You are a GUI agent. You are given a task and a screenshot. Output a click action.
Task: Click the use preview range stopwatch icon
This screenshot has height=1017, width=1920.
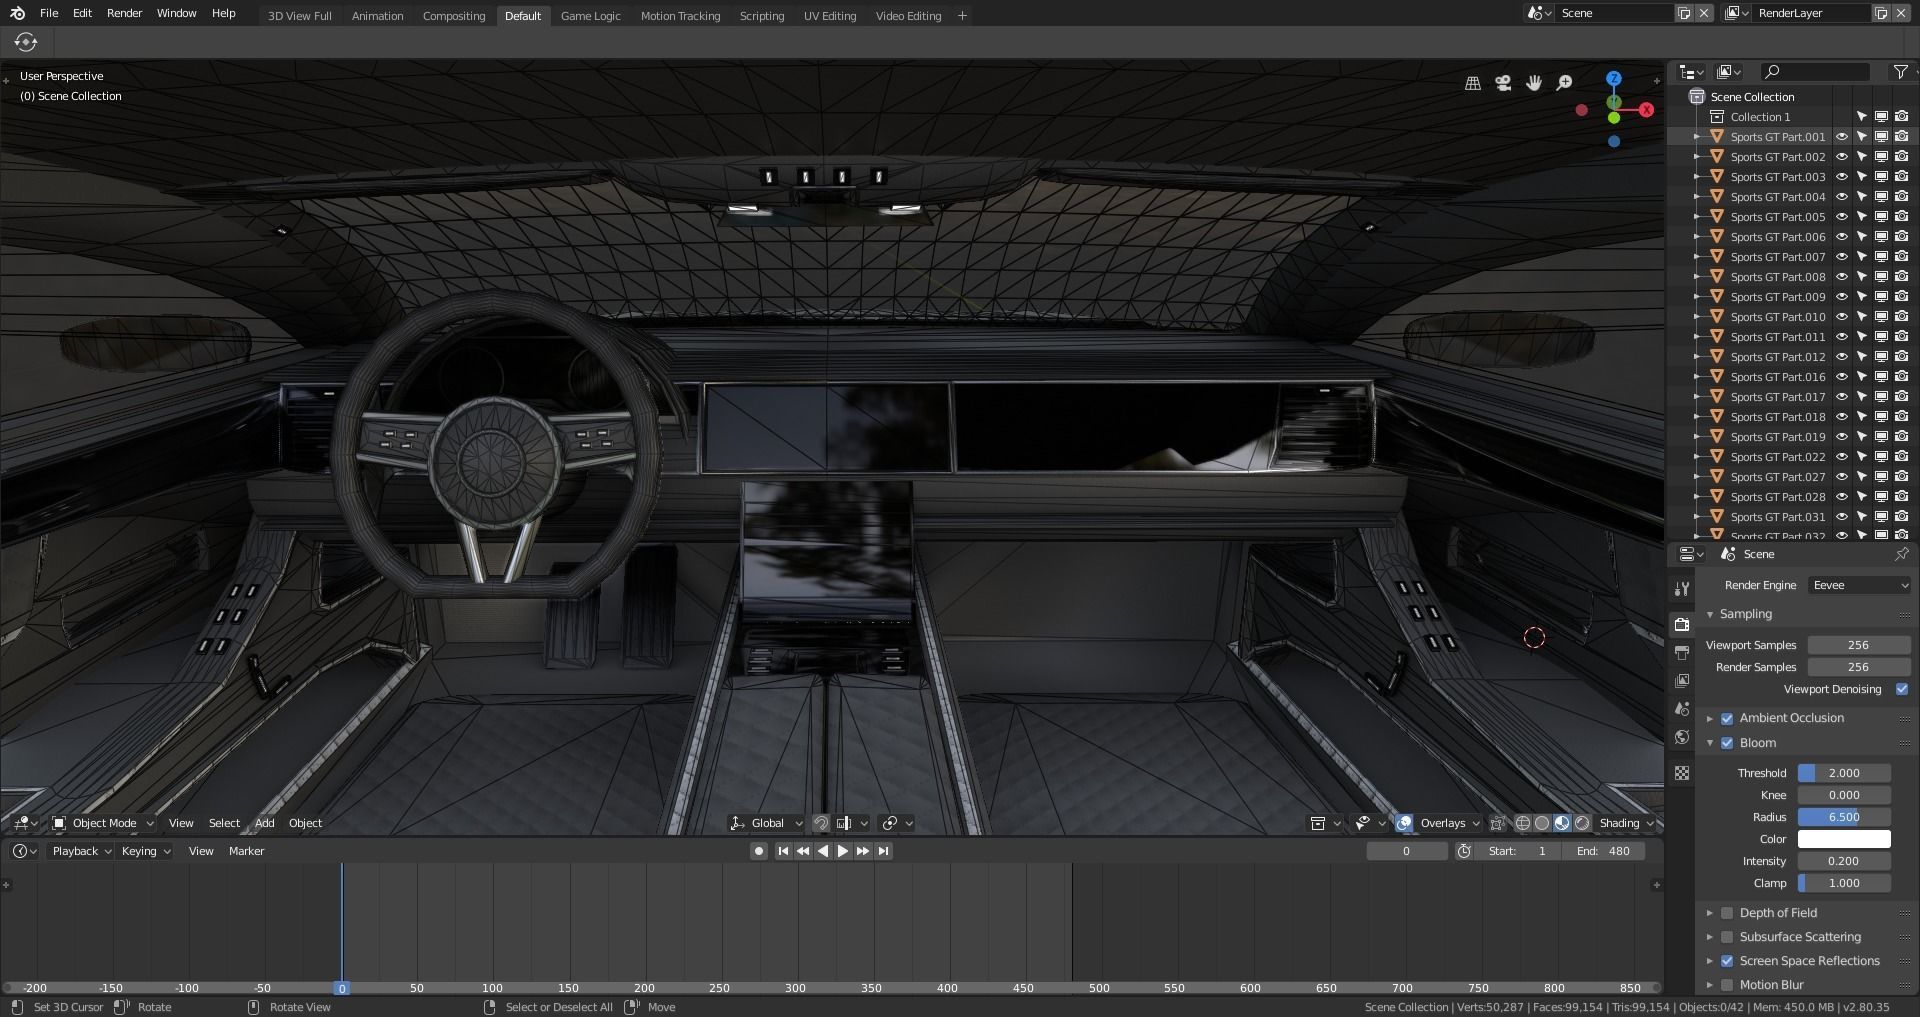pyautogui.click(x=1464, y=851)
